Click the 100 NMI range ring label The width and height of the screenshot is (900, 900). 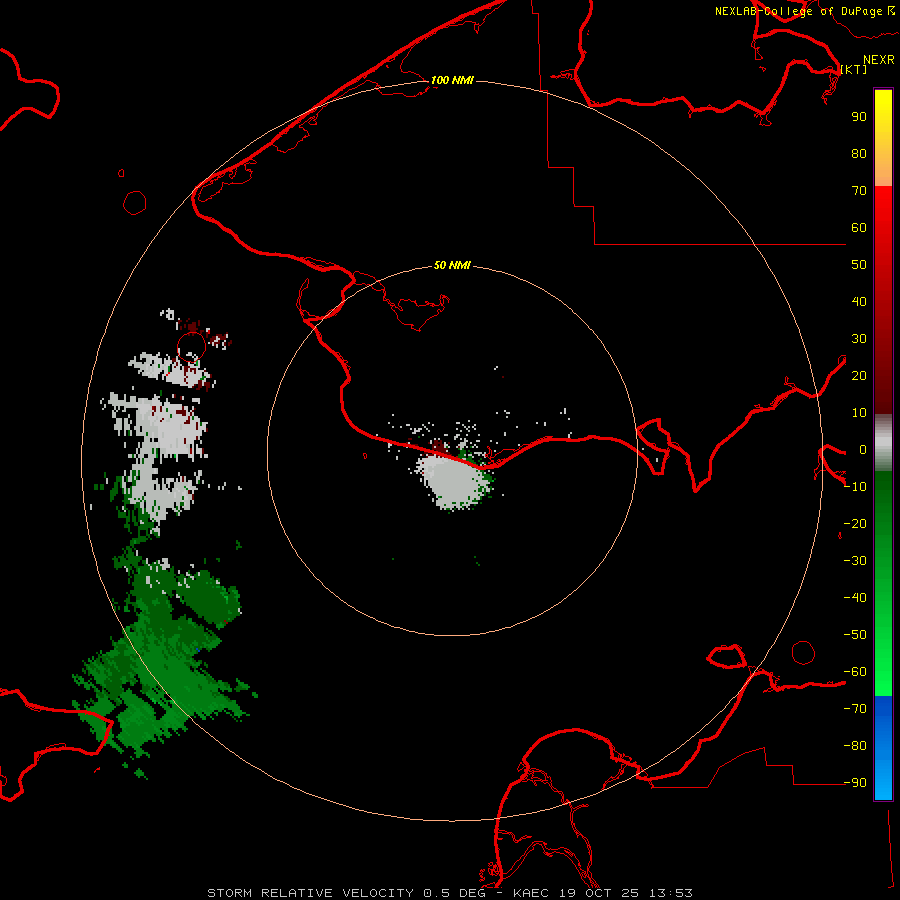point(452,80)
